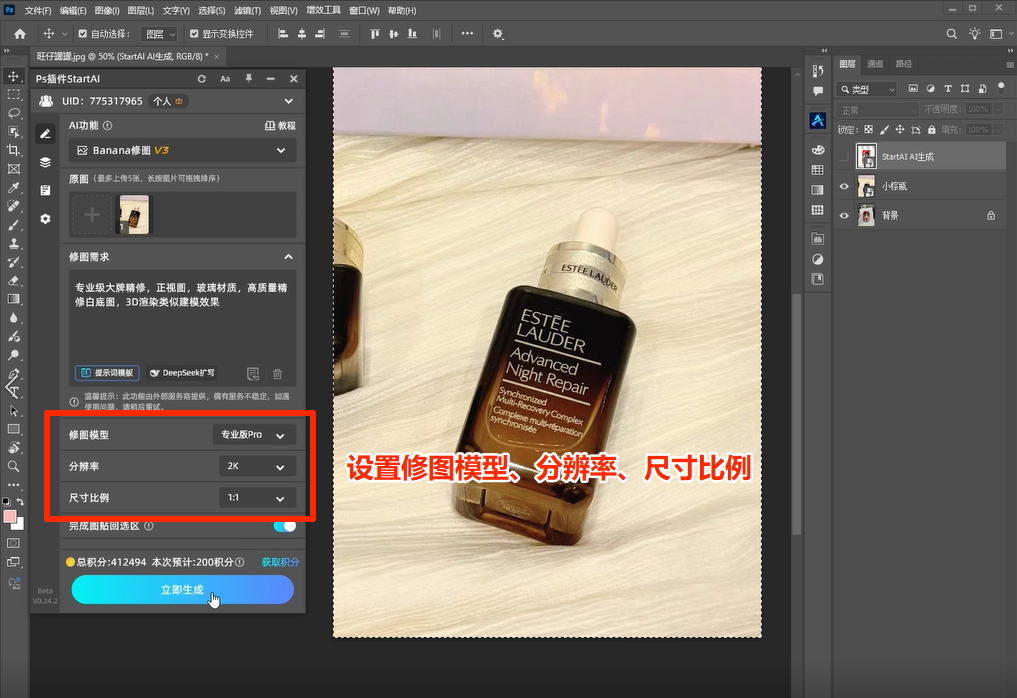Select the Zoom tool in the toolbar
The width and height of the screenshot is (1017, 698).
(x=14, y=466)
